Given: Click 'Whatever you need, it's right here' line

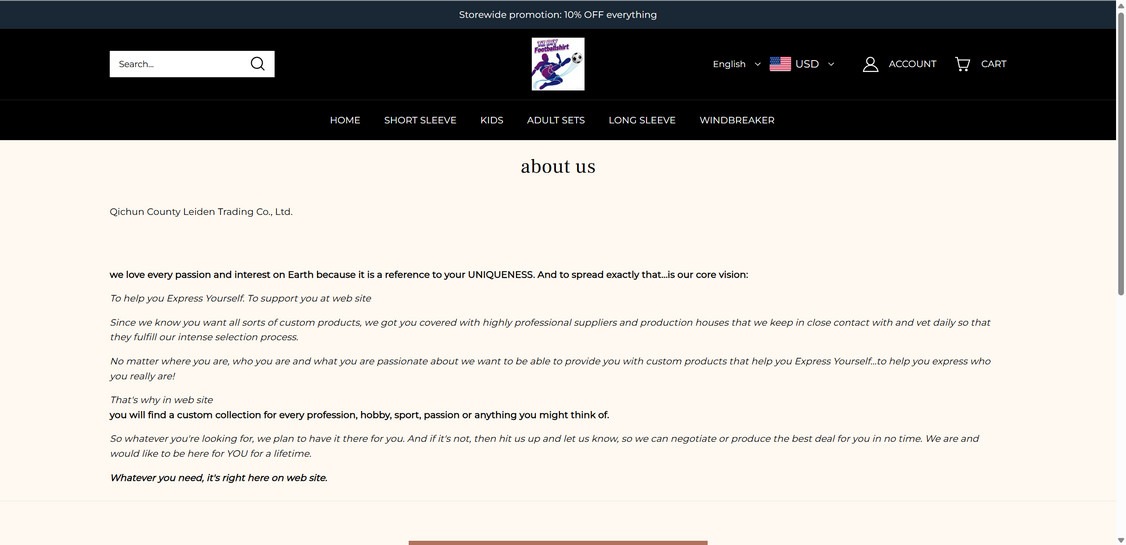Looking at the screenshot, I should pyautogui.click(x=218, y=478).
